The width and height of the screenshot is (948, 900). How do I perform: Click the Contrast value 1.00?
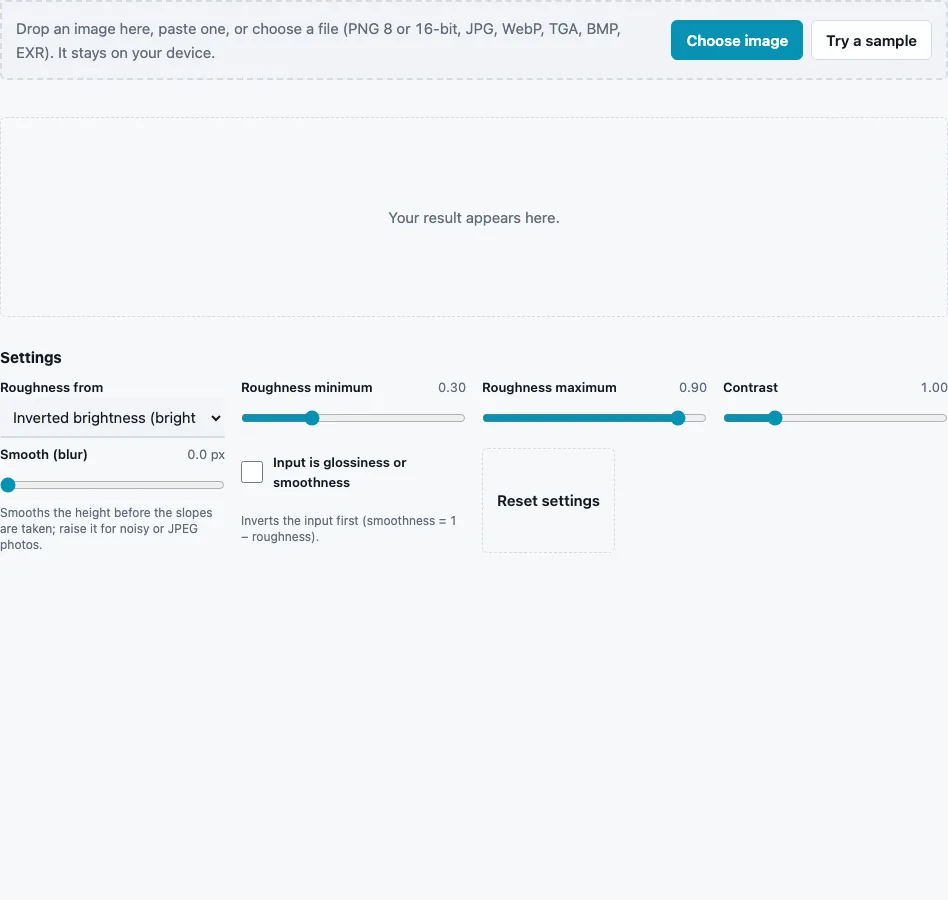(x=934, y=387)
